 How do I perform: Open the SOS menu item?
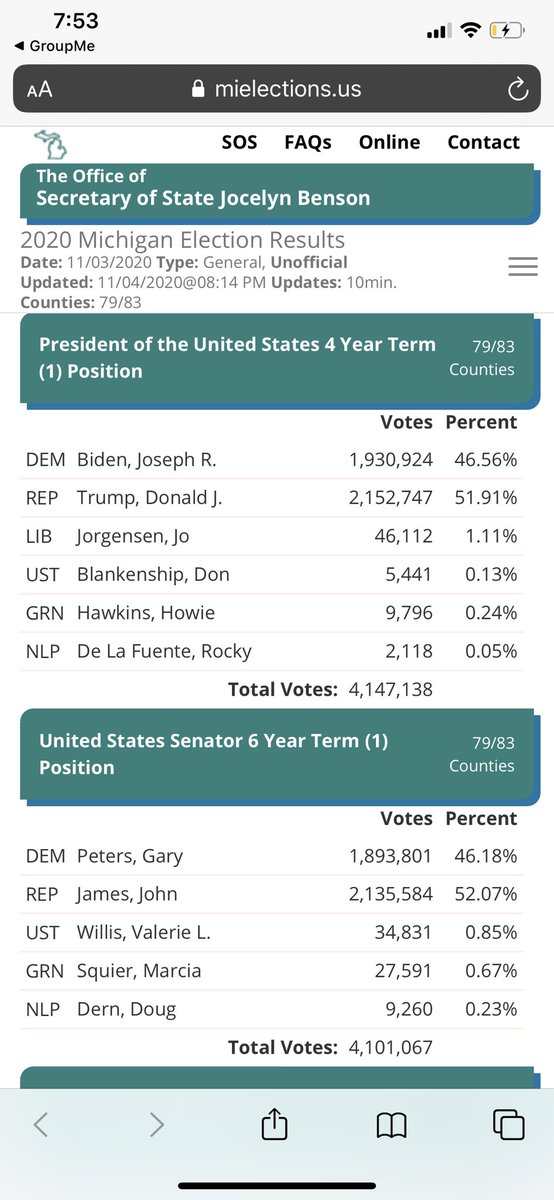coord(239,142)
